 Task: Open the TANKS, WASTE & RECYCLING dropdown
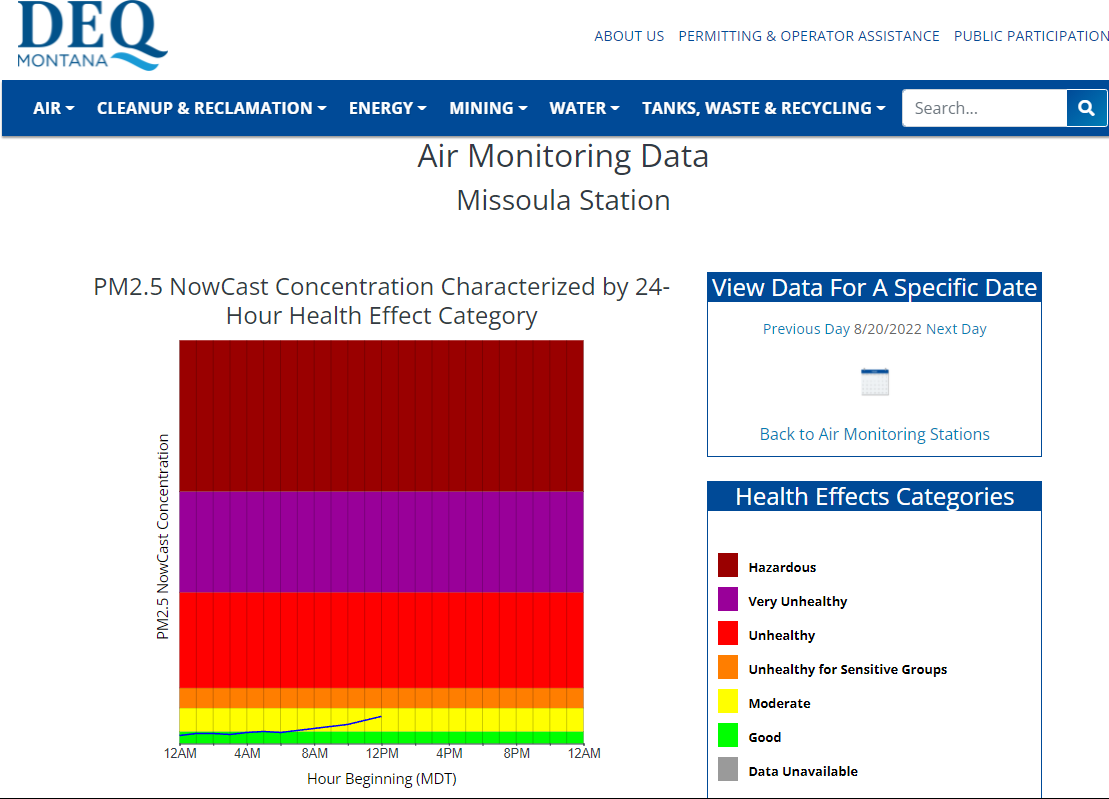click(x=763, y=107)
